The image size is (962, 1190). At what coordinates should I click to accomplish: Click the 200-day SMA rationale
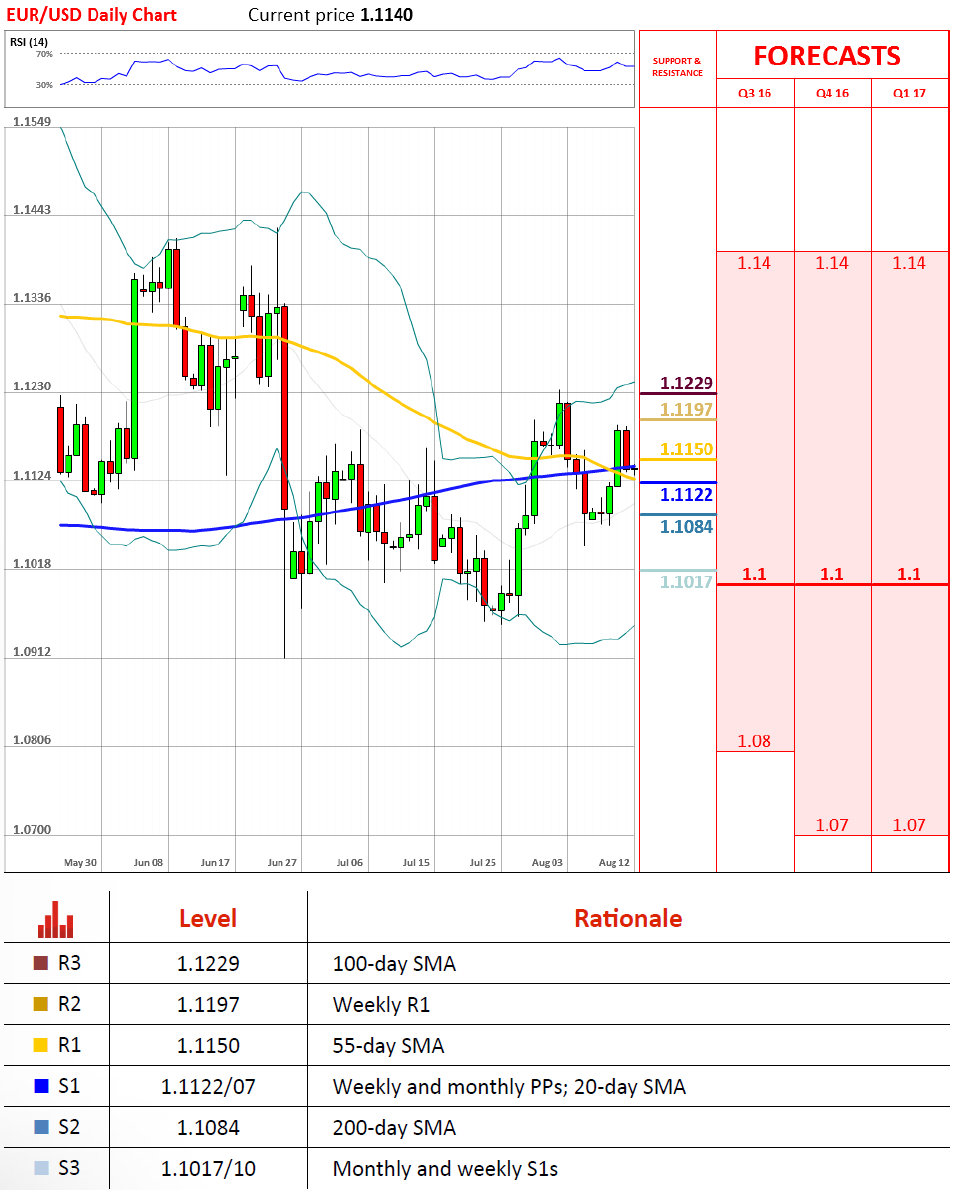click(x=395, y=1128)
